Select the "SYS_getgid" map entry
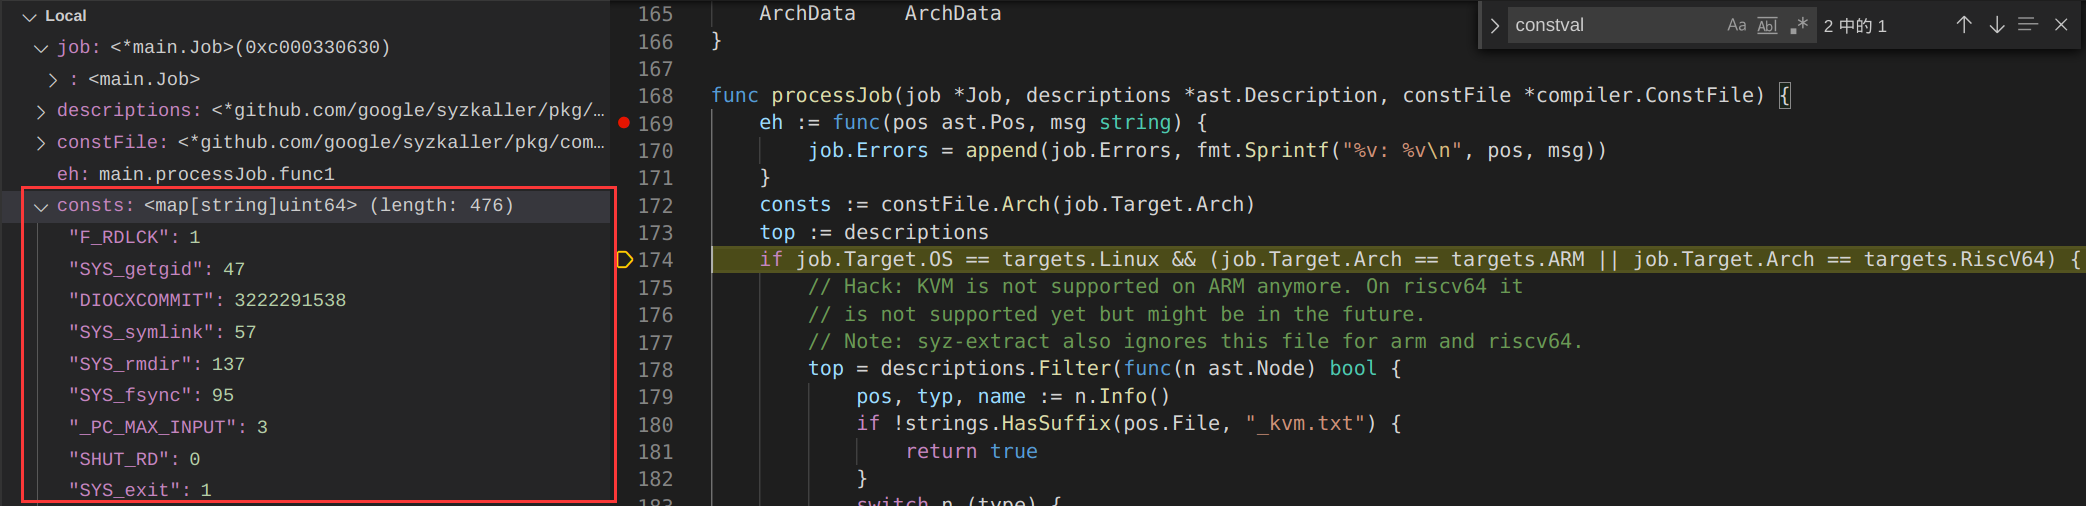Viewport: 2086px width, 506px height. click(x=156, y=269)
